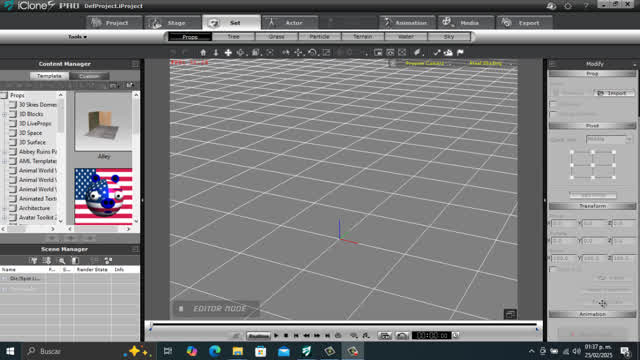
Task: Open File Explorer from taskbar
Action: [238, 351]
